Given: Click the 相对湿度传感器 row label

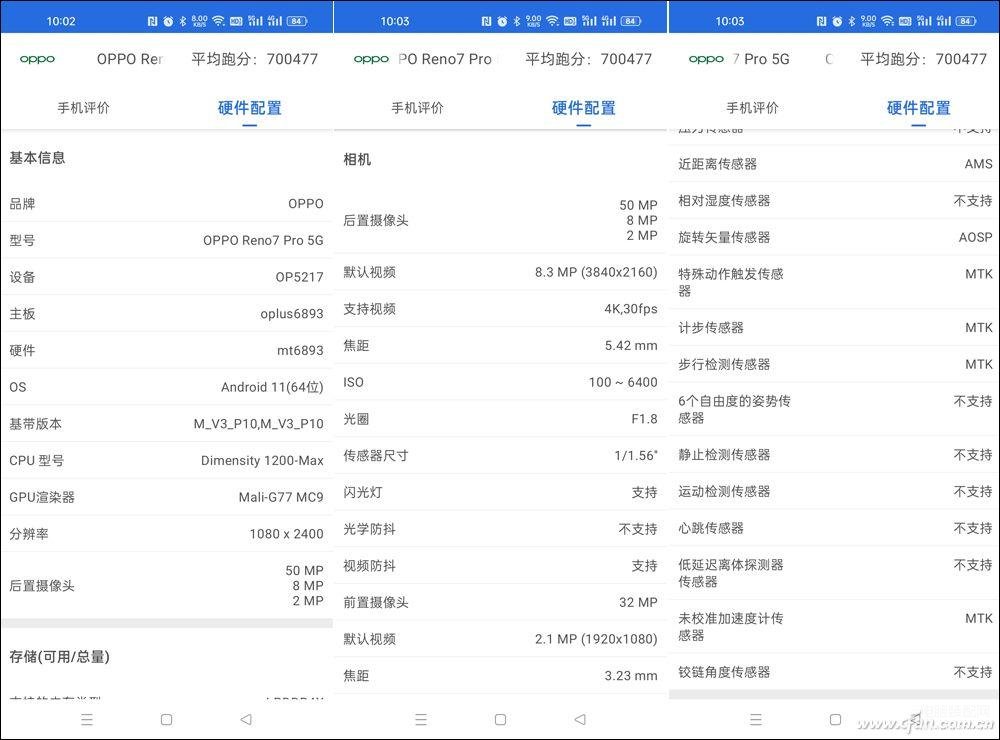Looking at the screenshot, I should point(724,201).
